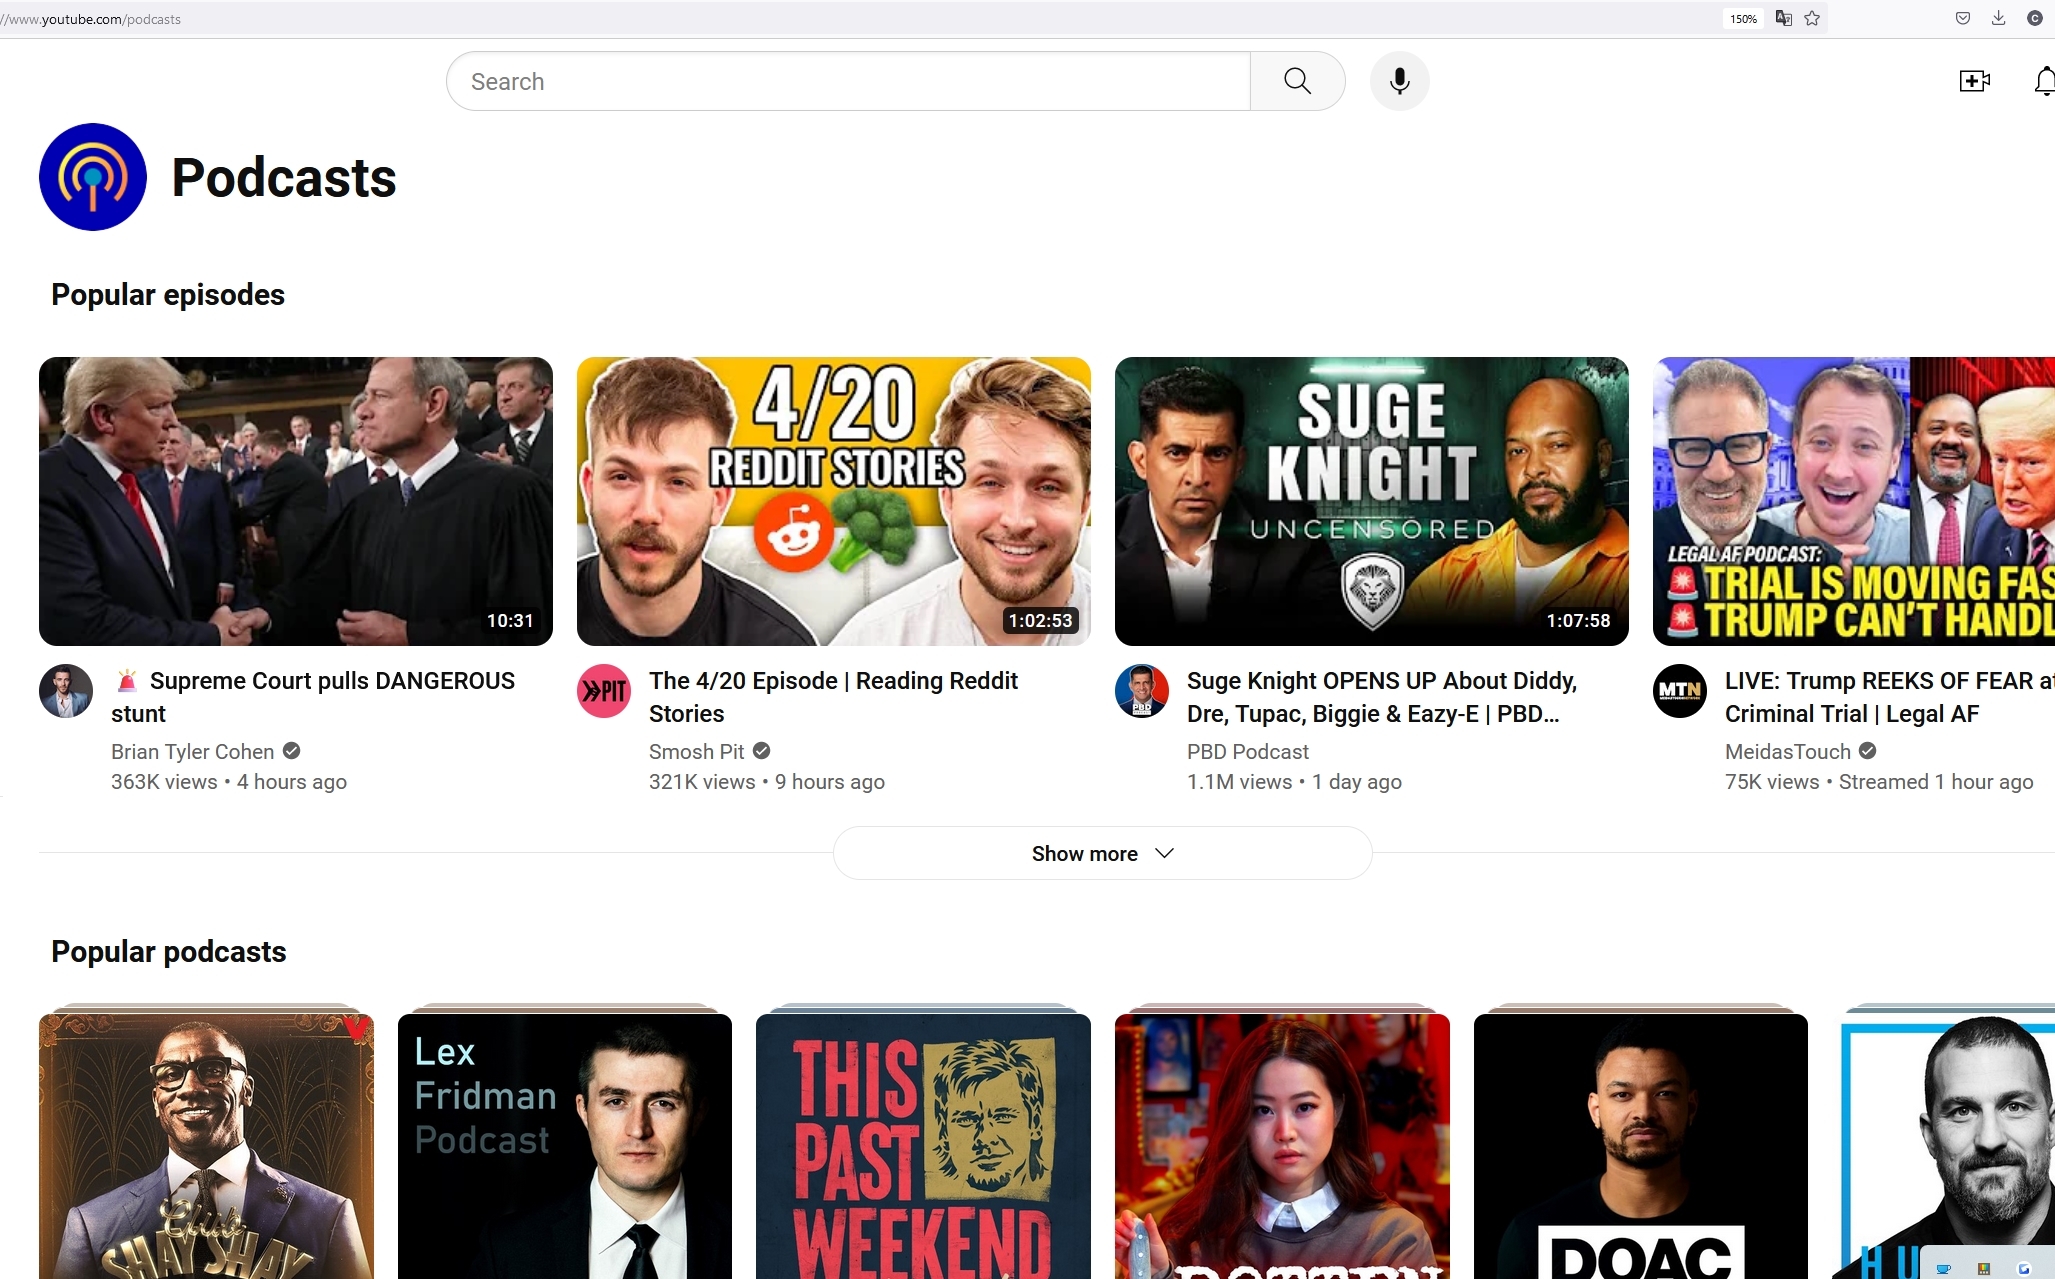
Task: Bookmark this page with the star icon
Action: click(x=1812, y=18)
